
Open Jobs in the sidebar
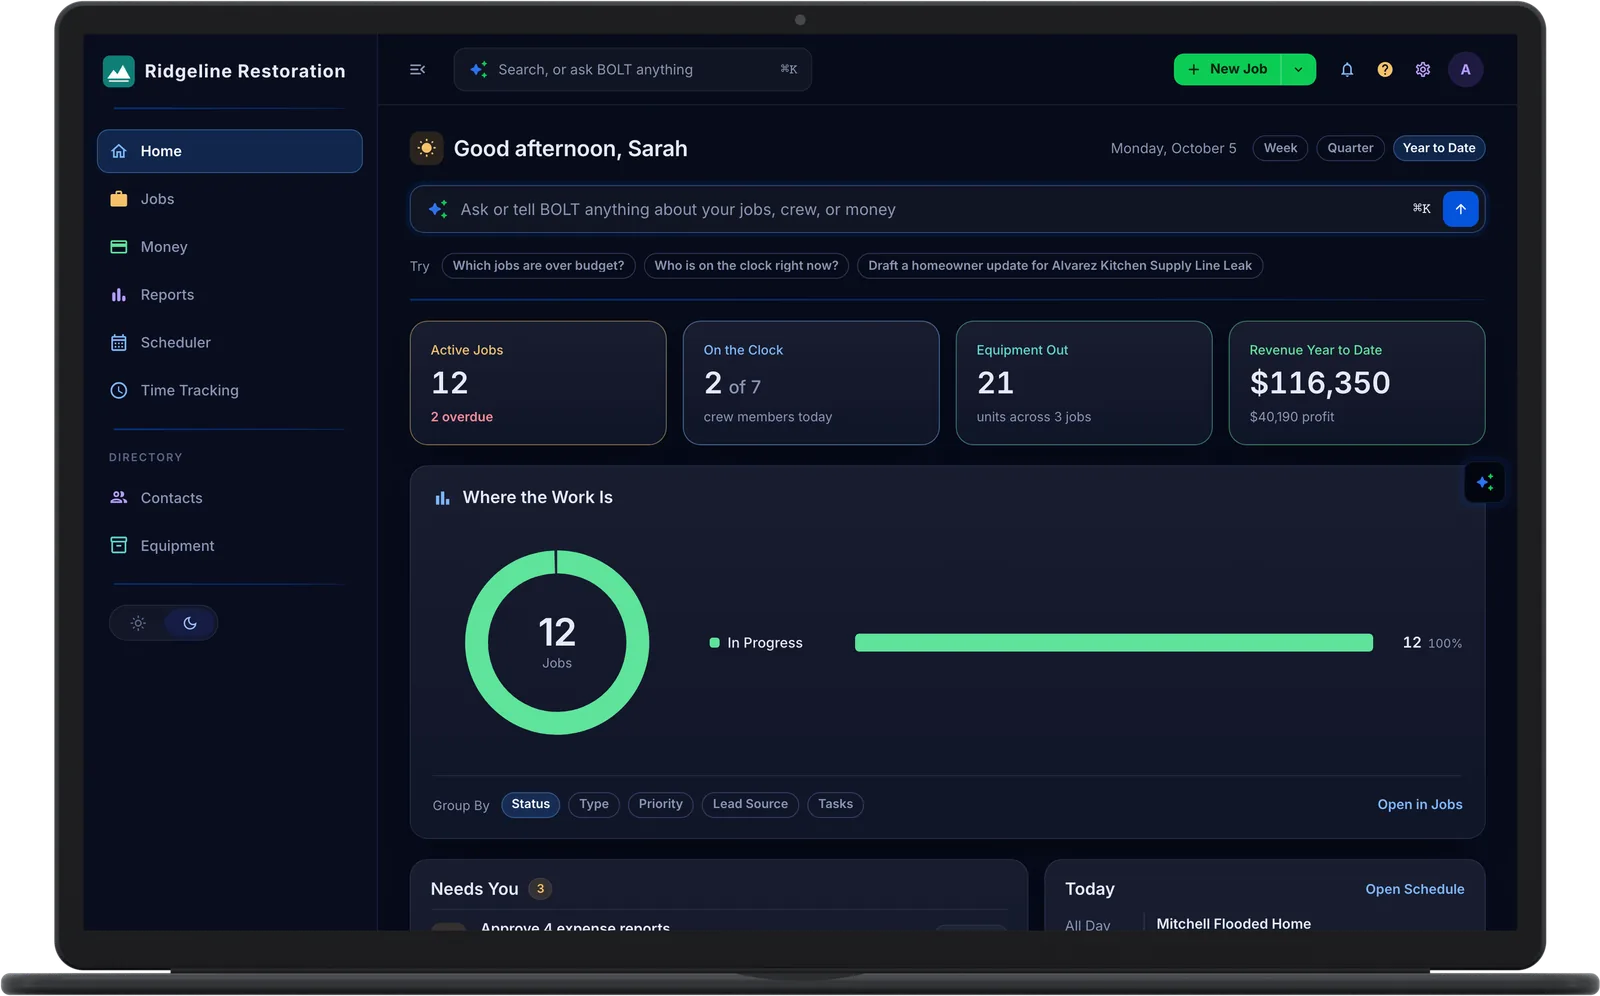pyautogui.click(x=230, y=199)
